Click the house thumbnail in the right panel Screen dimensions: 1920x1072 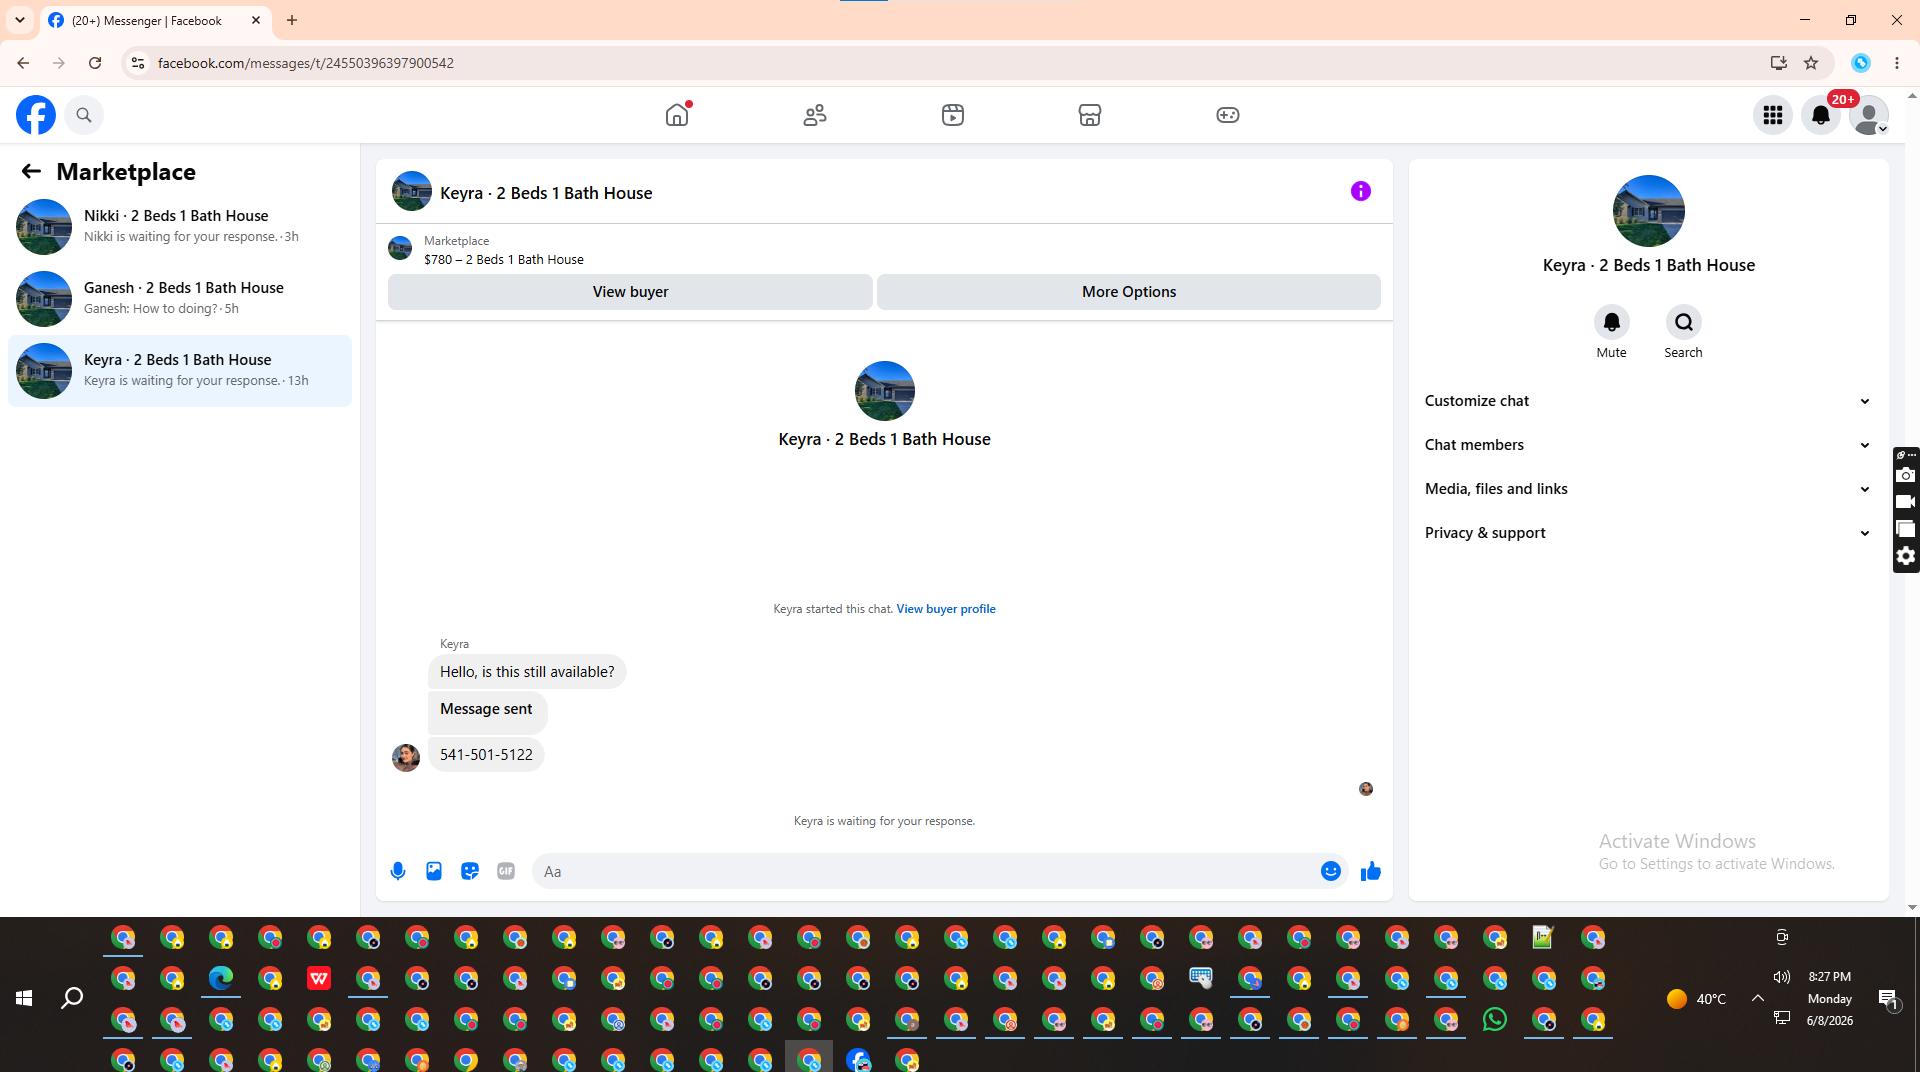tap(1649, 211)
